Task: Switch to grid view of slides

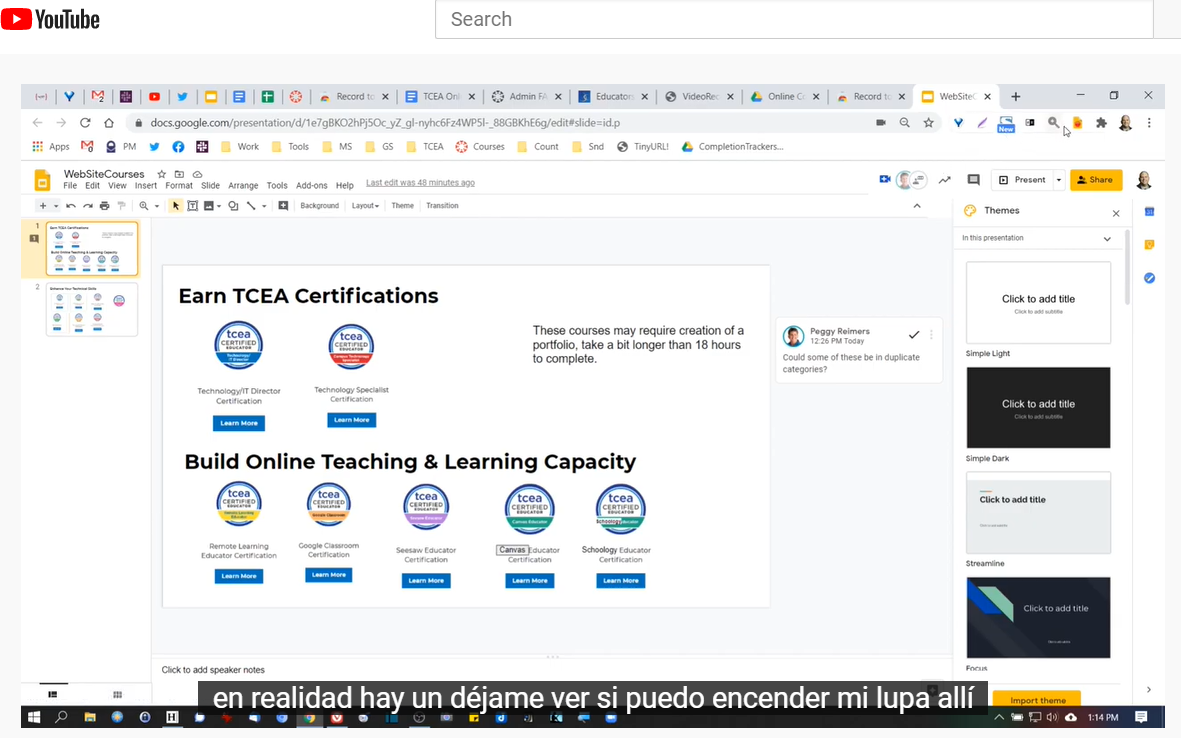Action: 117,694
